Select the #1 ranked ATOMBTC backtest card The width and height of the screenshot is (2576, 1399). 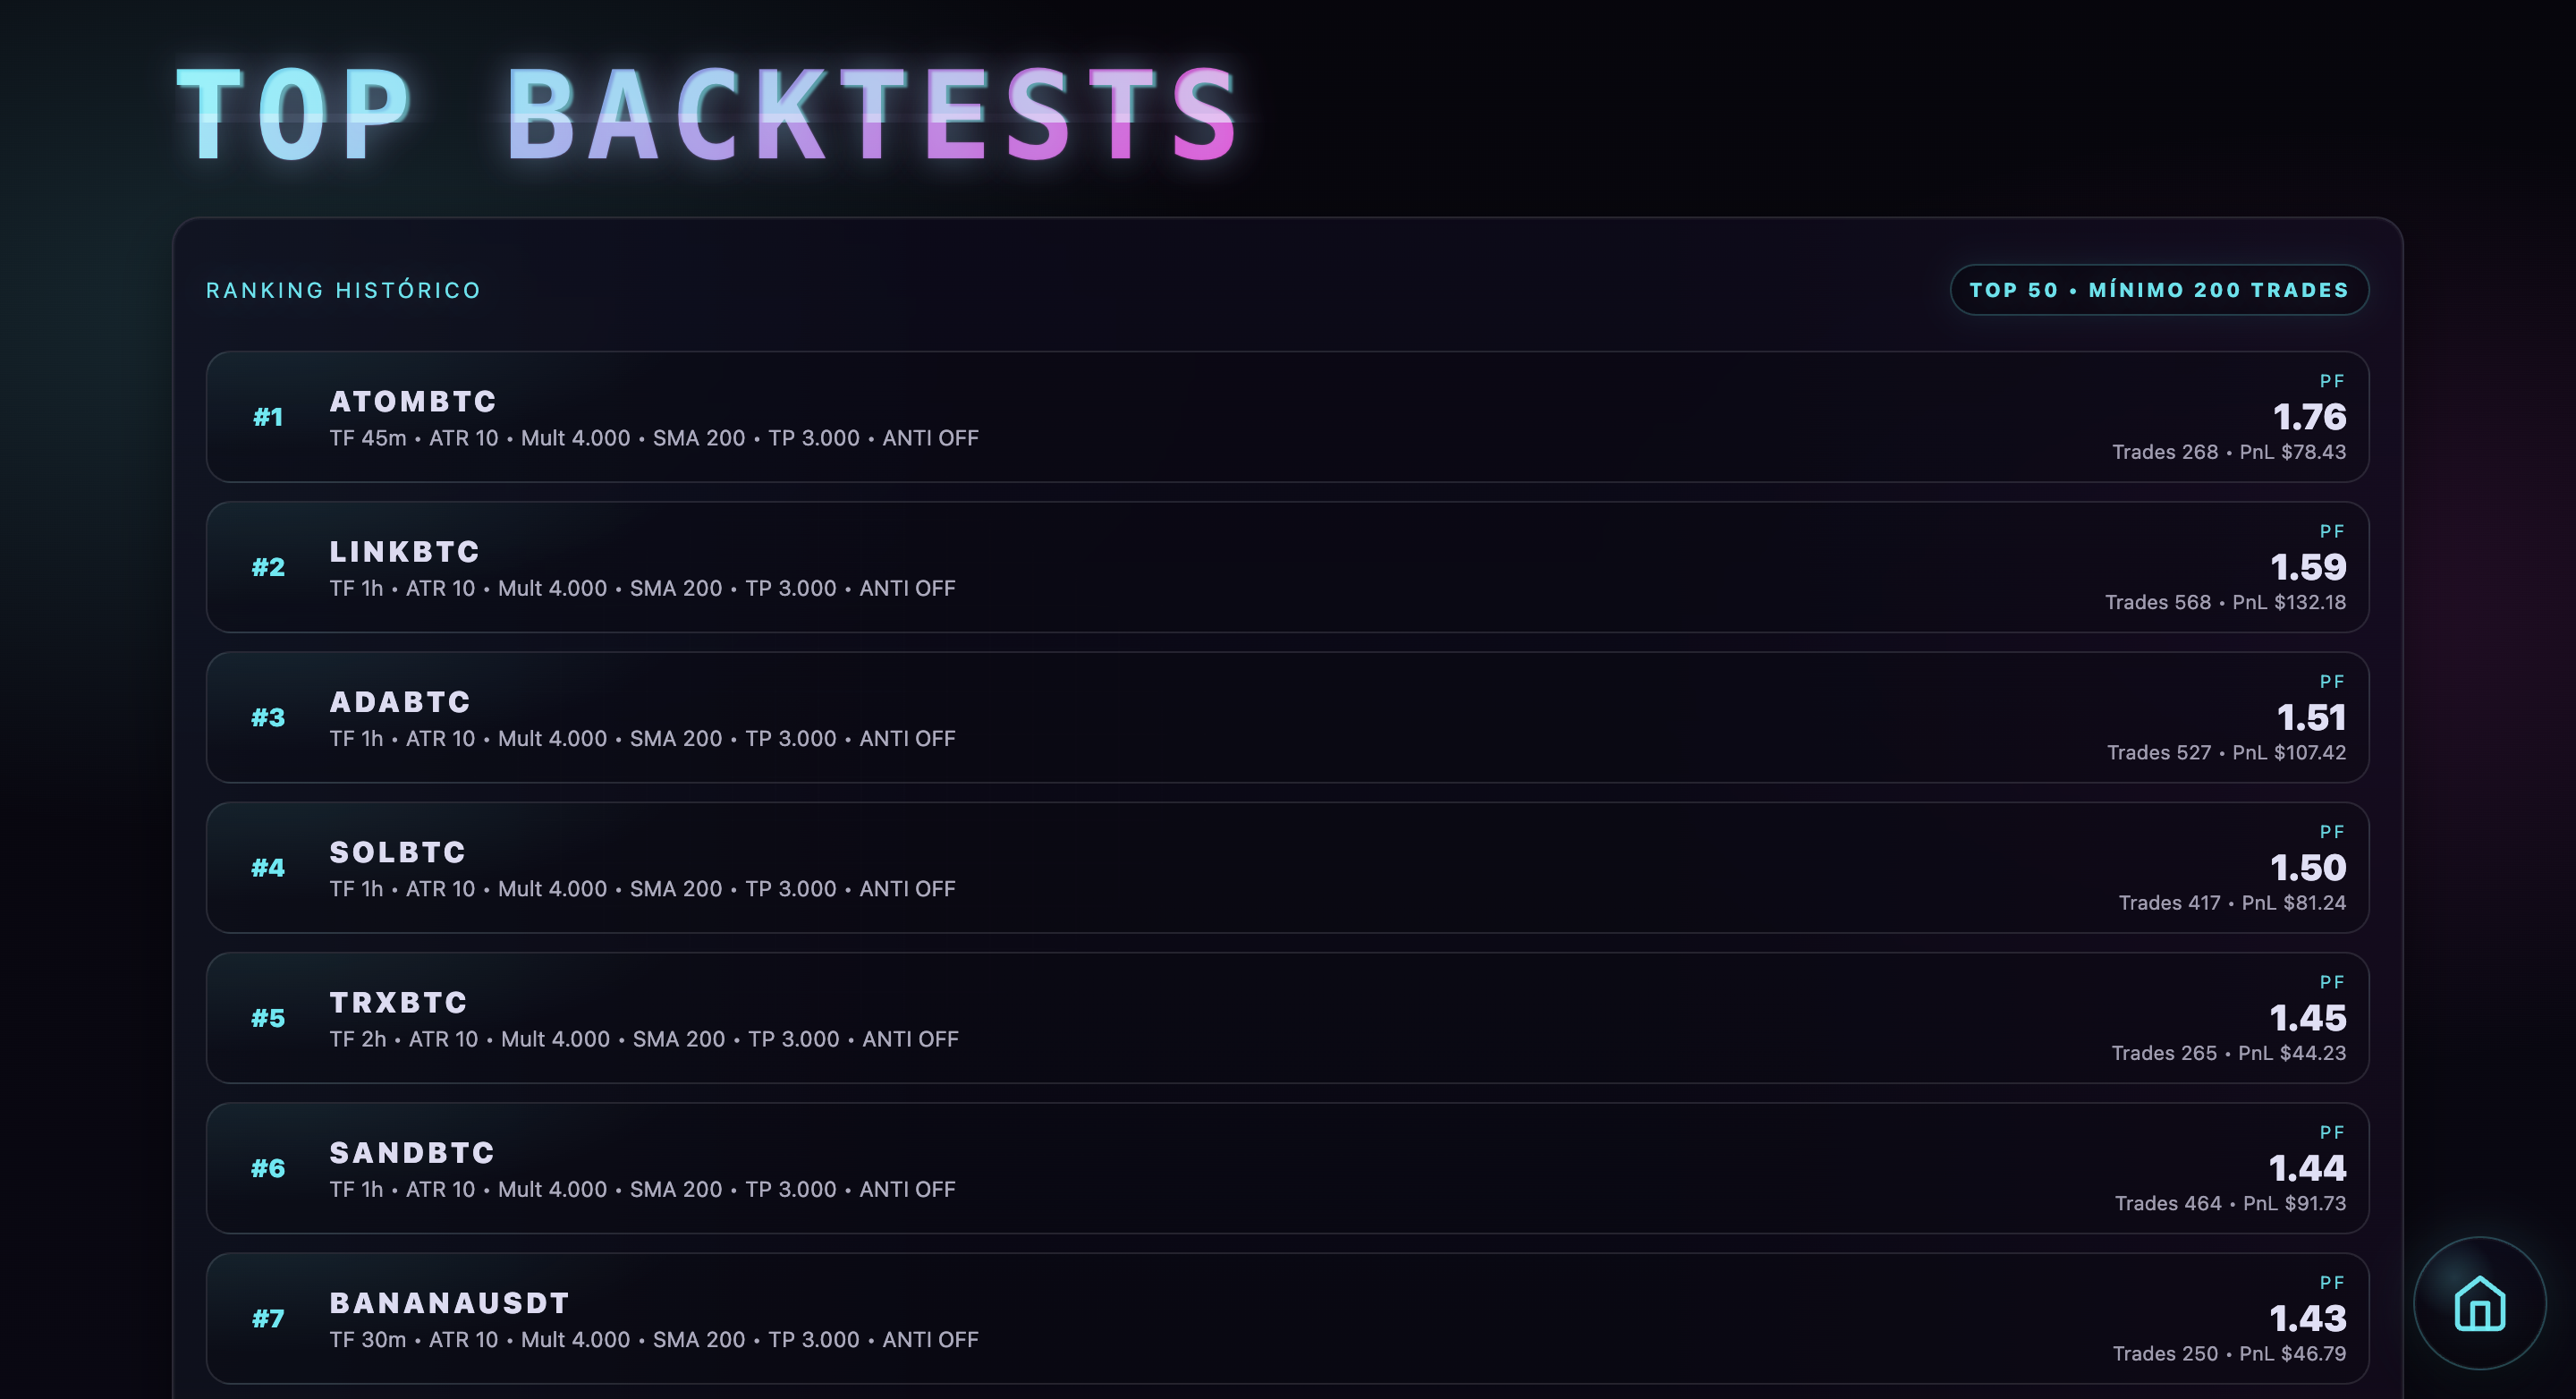tap(1288, 417)
